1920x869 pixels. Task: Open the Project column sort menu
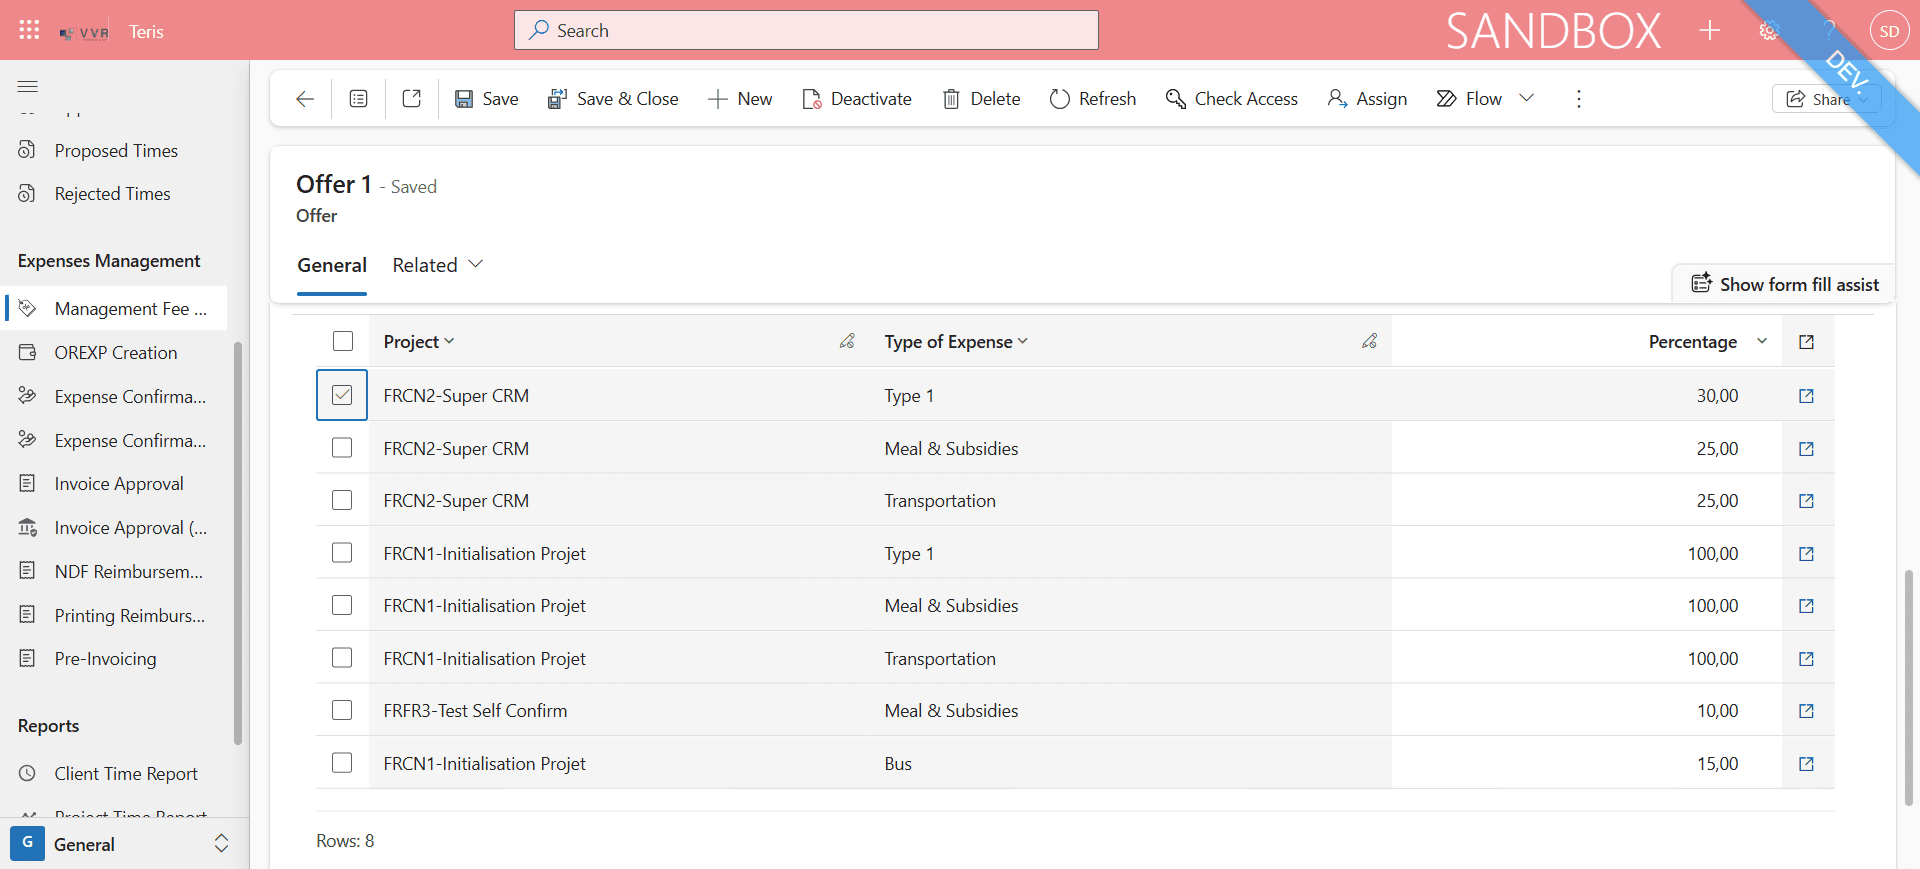click(x=419, y=342)
